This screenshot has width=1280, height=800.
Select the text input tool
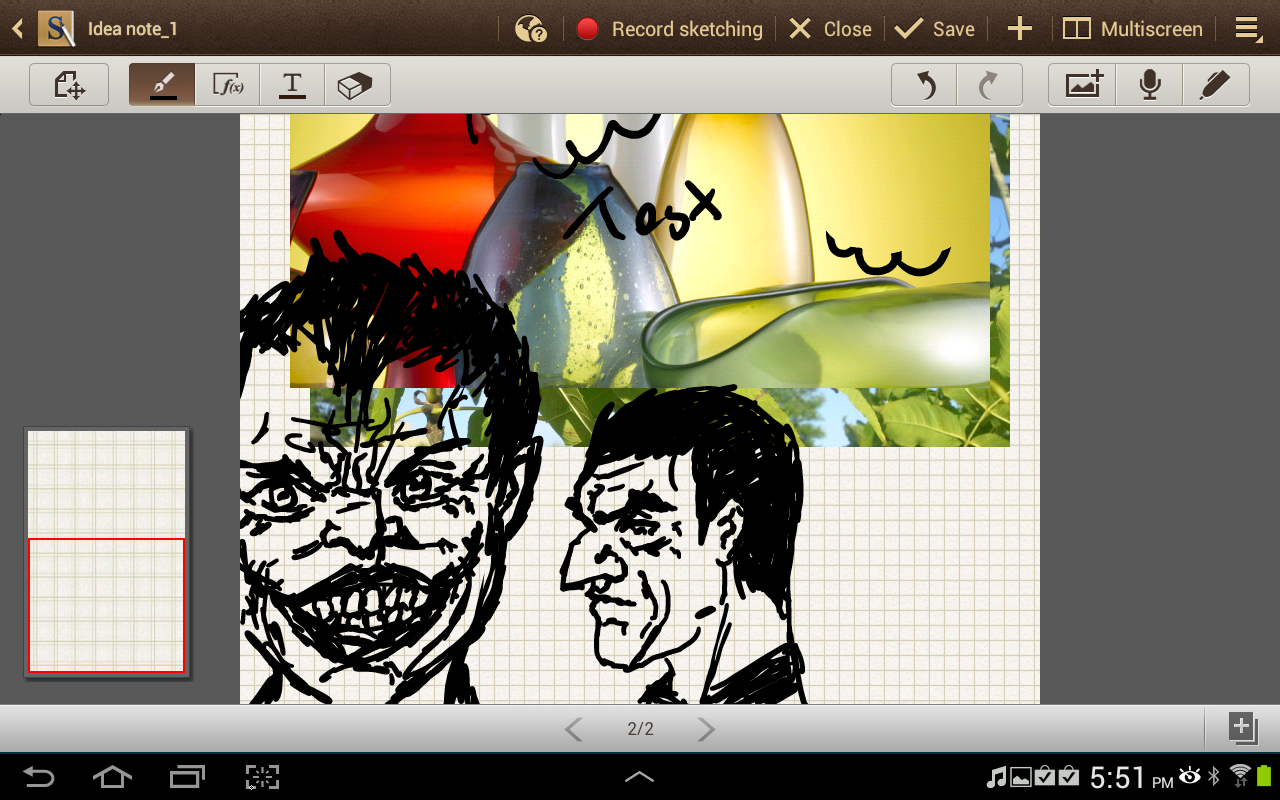click(292, 85)
